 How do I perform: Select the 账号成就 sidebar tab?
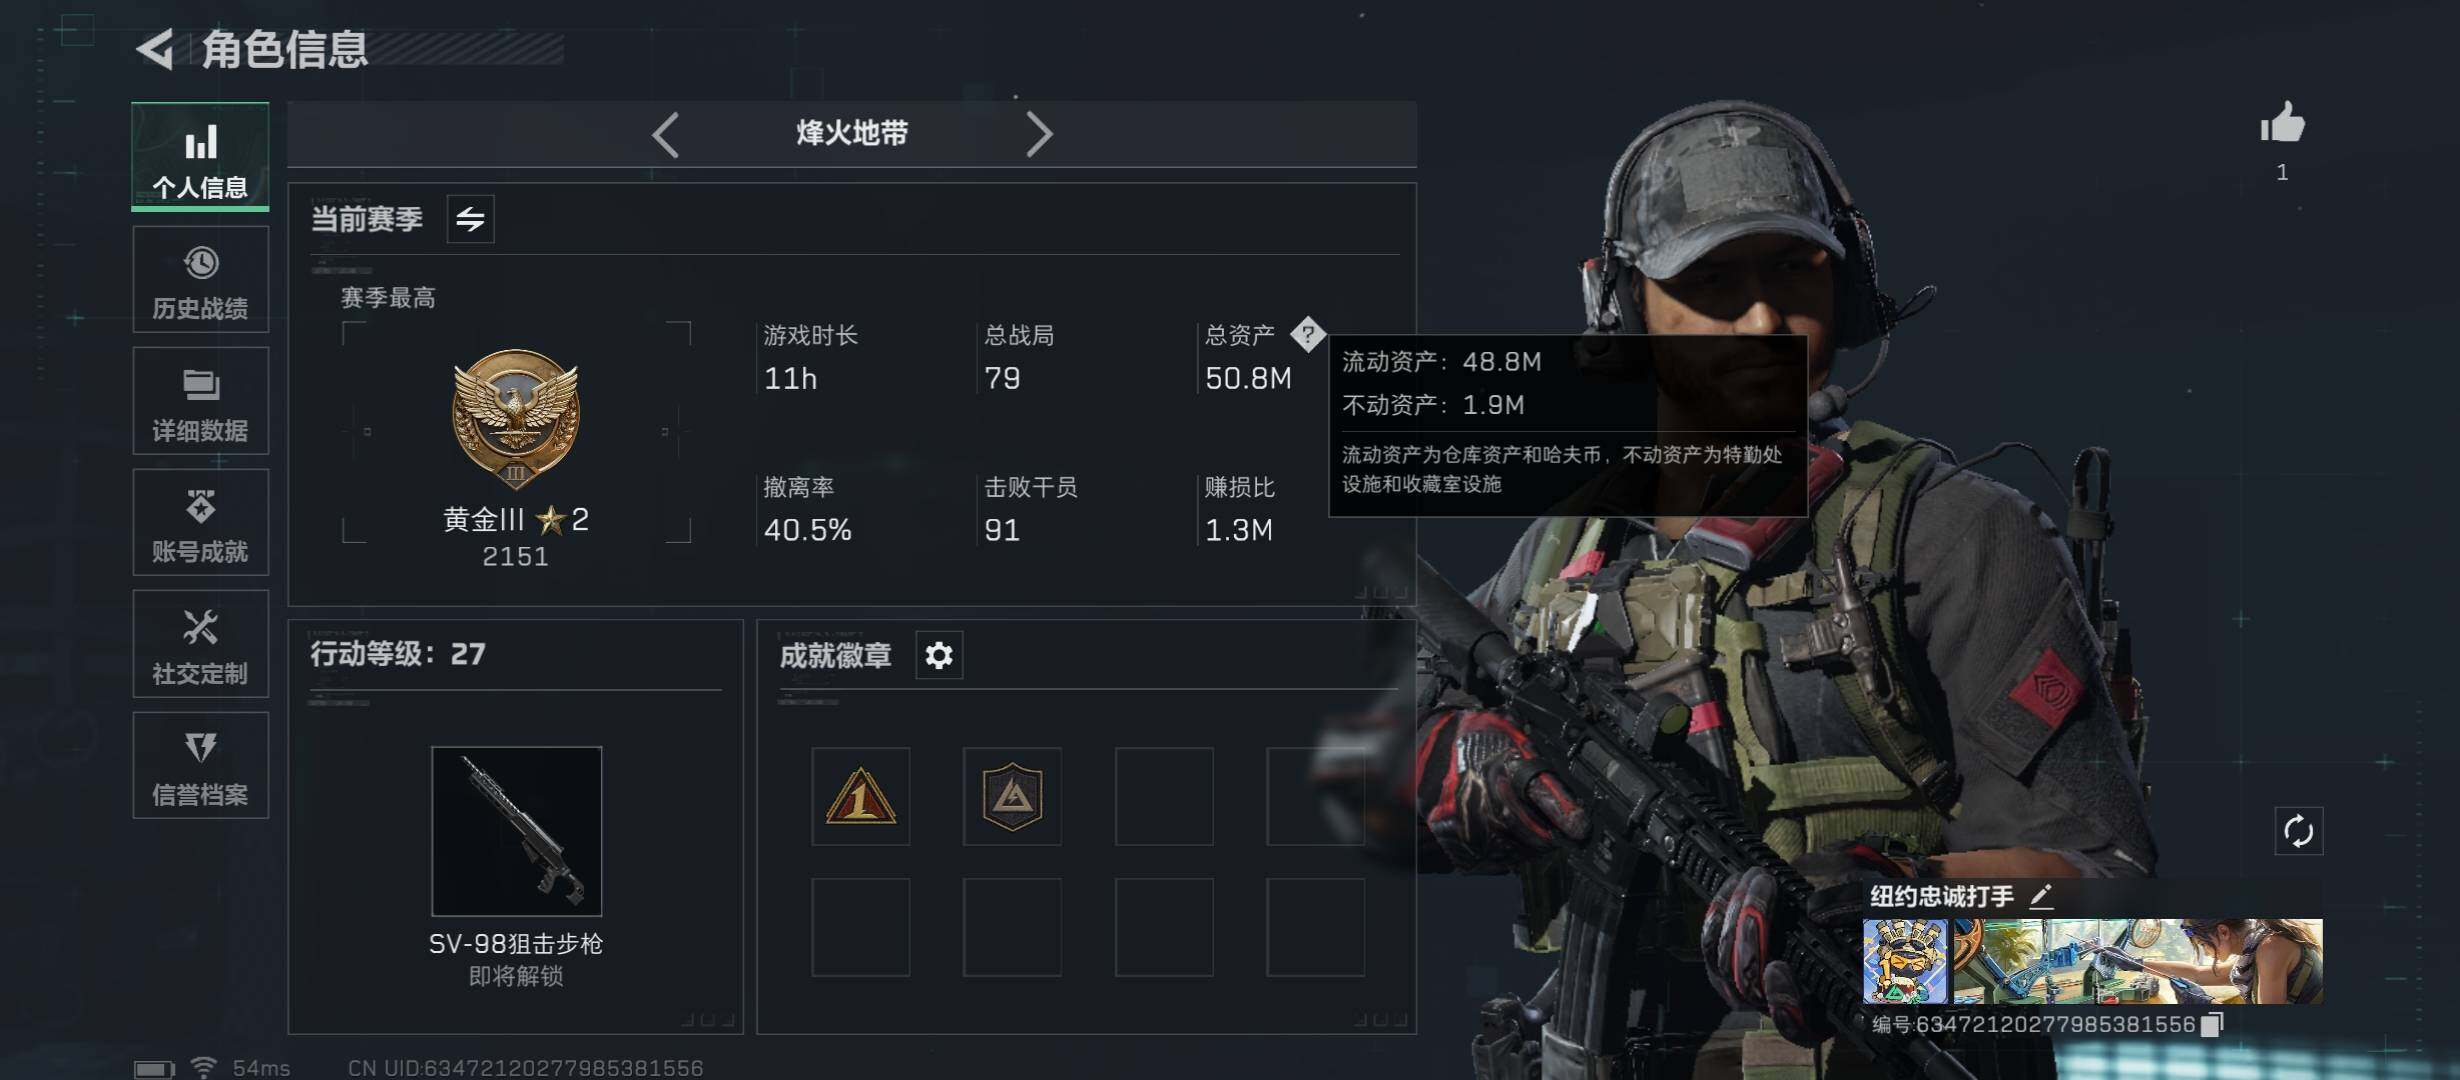tap(200, 522)
